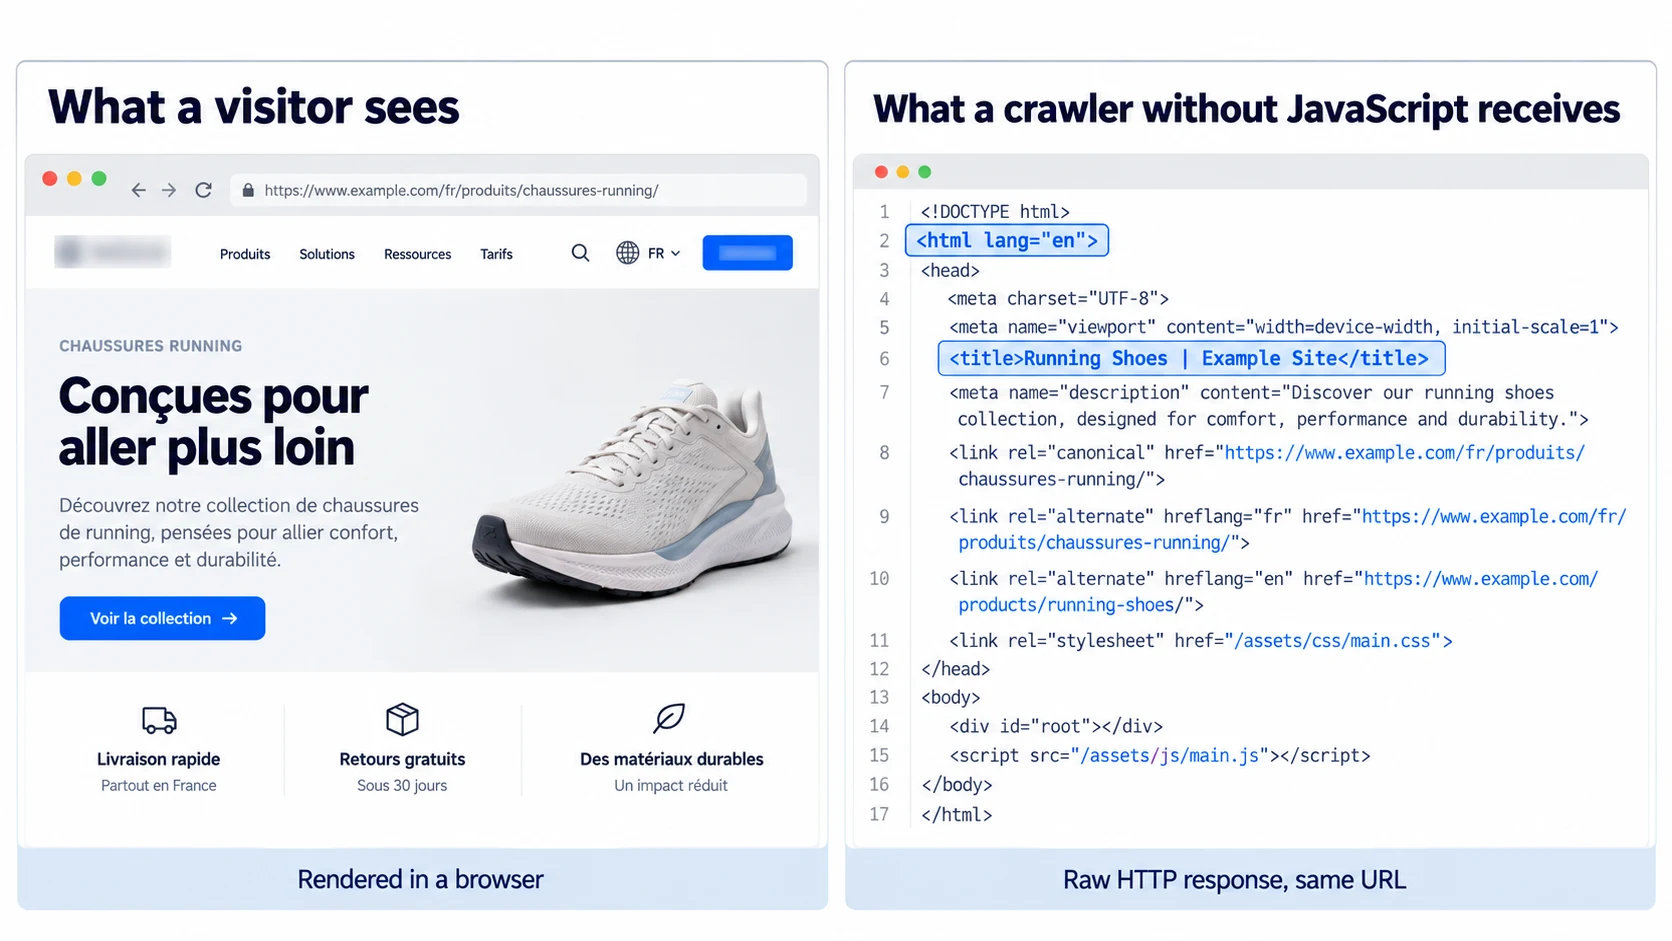Viewport: 1672px width, 941px height.
Task: Click the delivery truck icon
Action: [159, 720]
